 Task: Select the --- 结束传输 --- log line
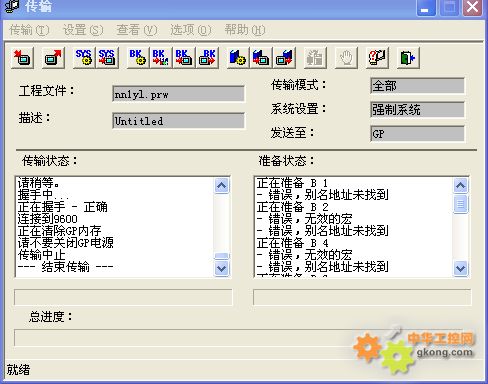[x=65, y=267]
